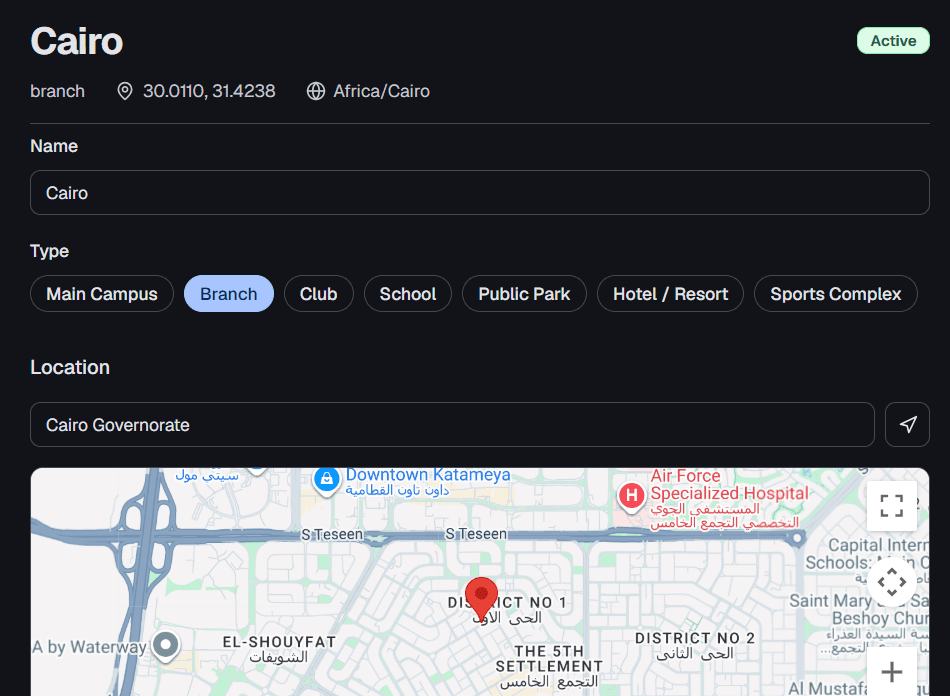Viewport: 950px width, 696px height.
Task: Toggle map fullscreen view
Action: click(x=891, y=506)
